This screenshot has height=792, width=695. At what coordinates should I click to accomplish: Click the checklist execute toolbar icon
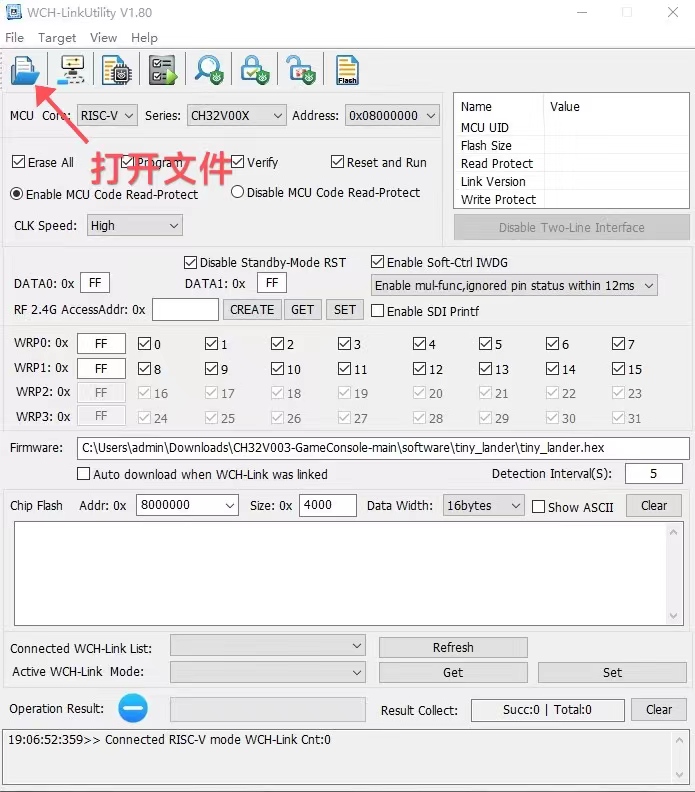162,69
